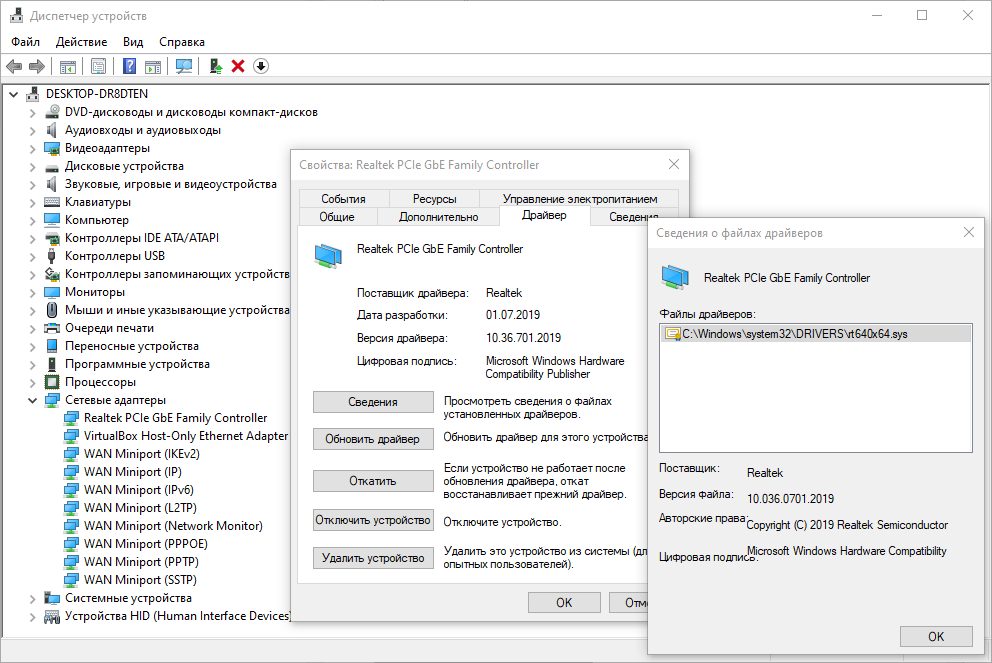The height and width of the screenshot is (663, 992).
Task: Select WAN Miniport (L2TP) item
Action: (140, 508)
